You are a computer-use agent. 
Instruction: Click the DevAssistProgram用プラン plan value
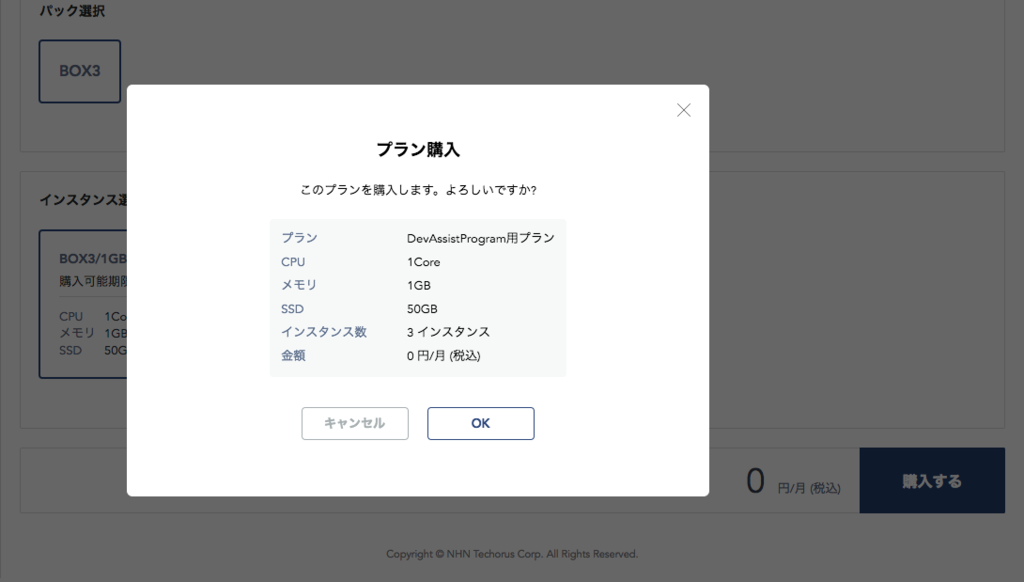tap(481, 238)
